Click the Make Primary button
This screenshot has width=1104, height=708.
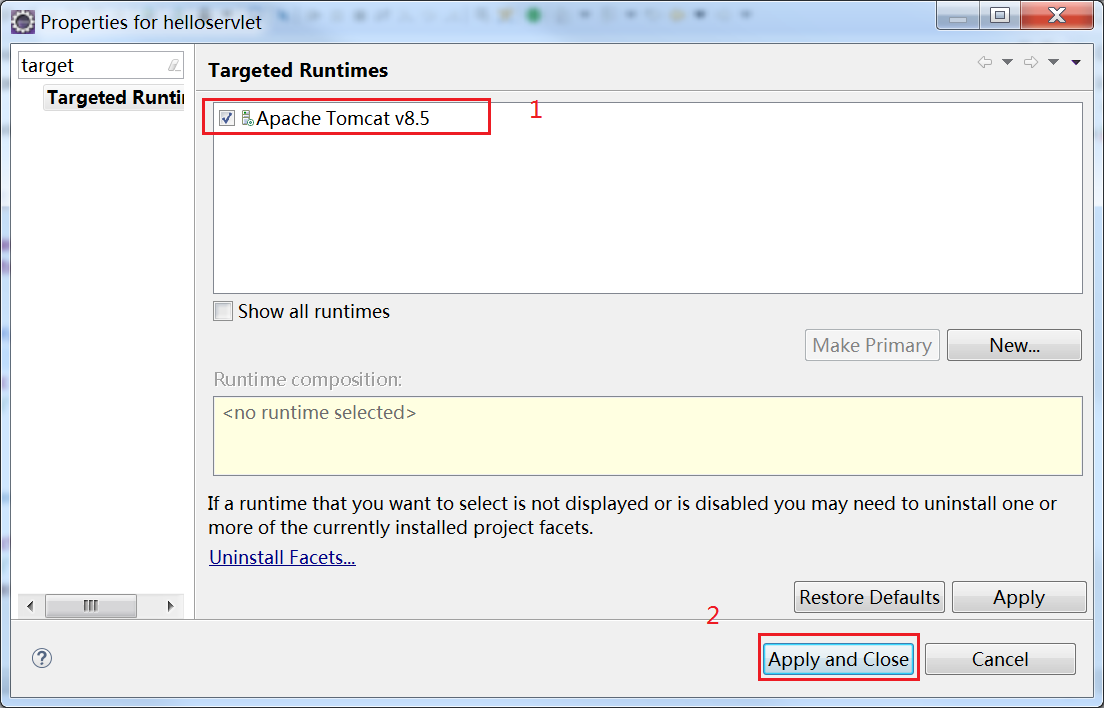click(x=872, y=345)
